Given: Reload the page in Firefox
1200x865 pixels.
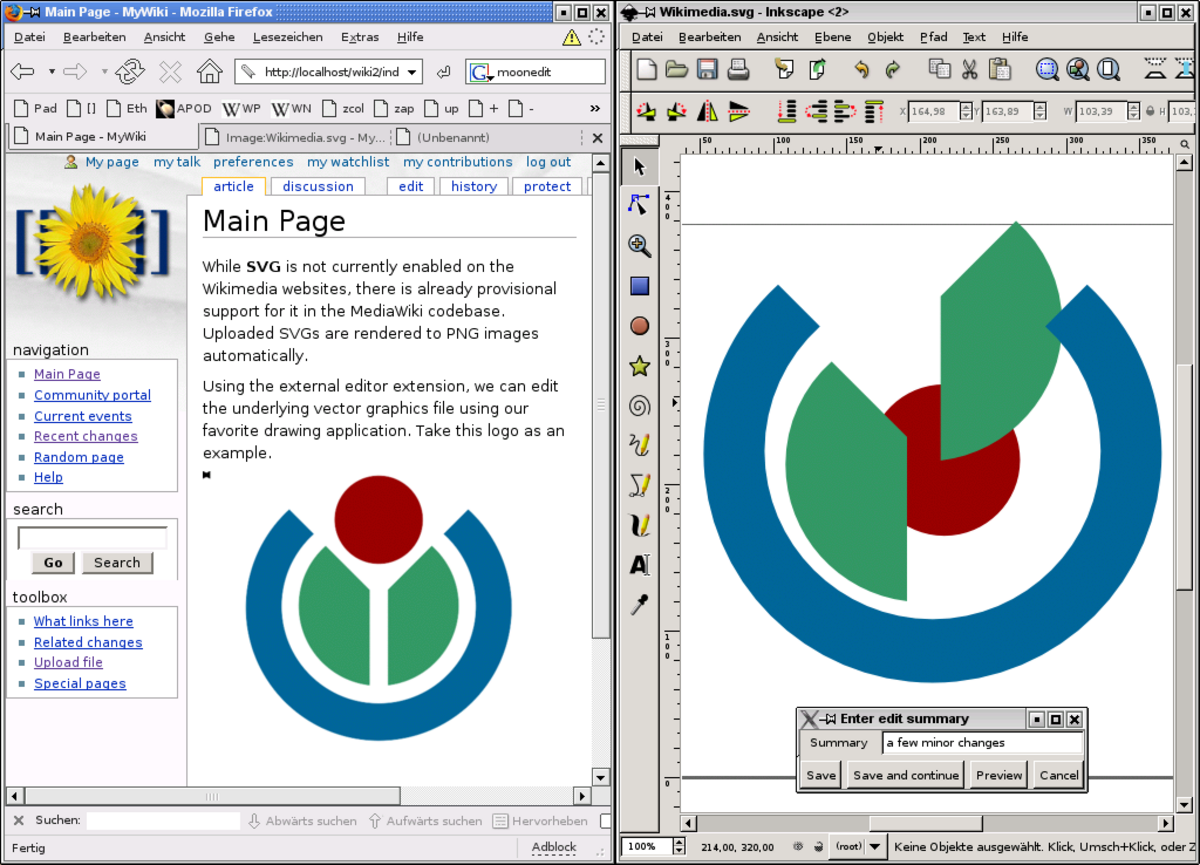Looking at the screenshot, I should (x=130, y=71).
